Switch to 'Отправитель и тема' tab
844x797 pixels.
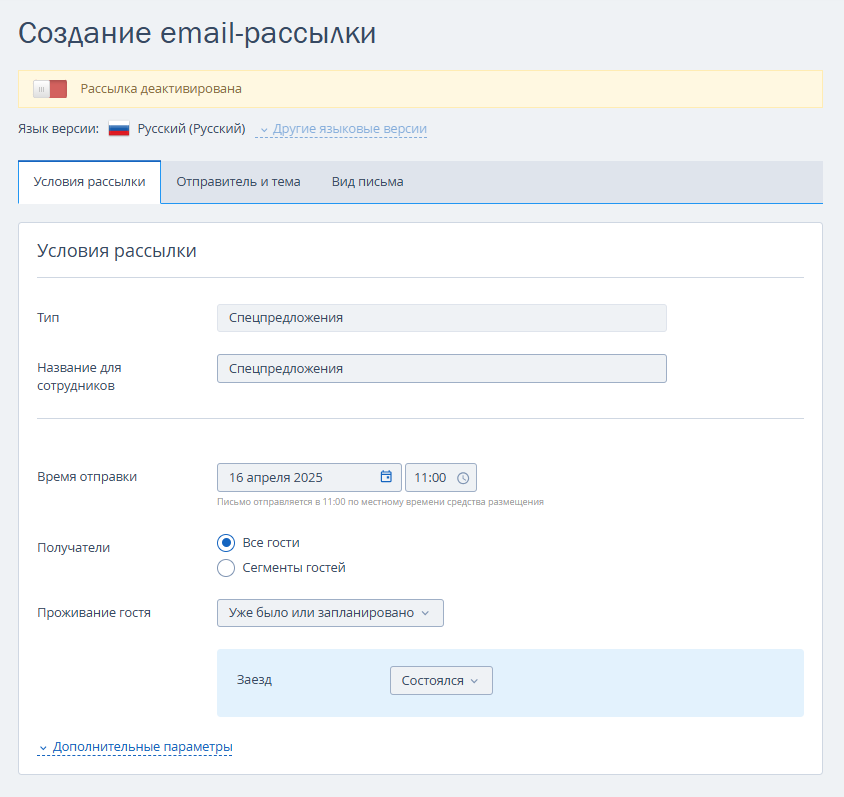click(x=238, y=182)
